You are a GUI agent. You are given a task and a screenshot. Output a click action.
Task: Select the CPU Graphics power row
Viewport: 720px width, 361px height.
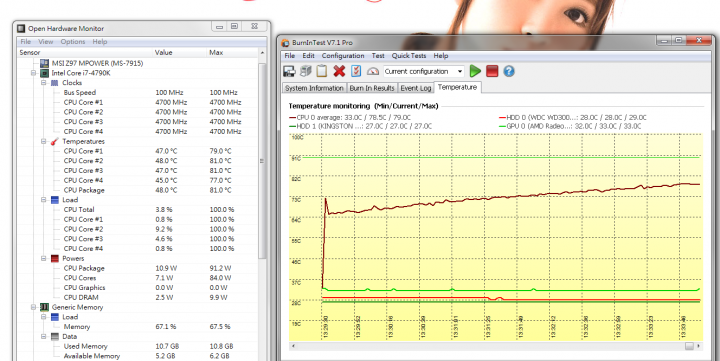tap(138, 288)
